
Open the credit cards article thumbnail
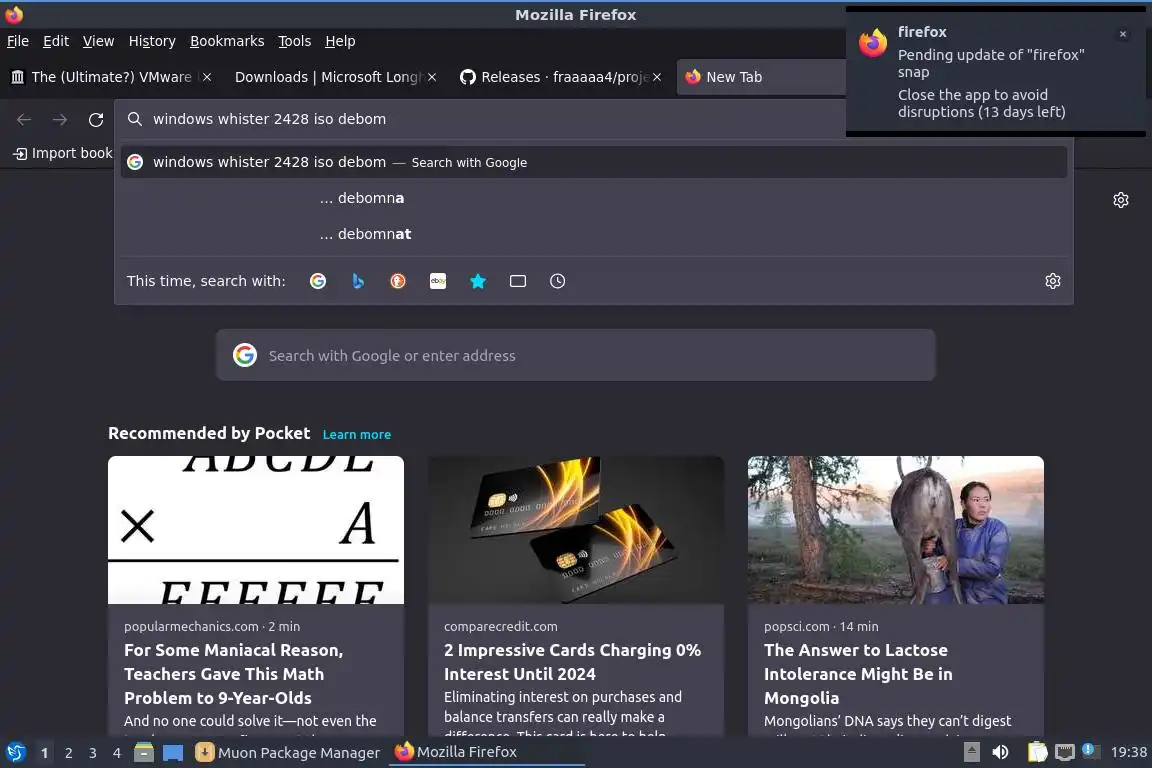(576, 530)
